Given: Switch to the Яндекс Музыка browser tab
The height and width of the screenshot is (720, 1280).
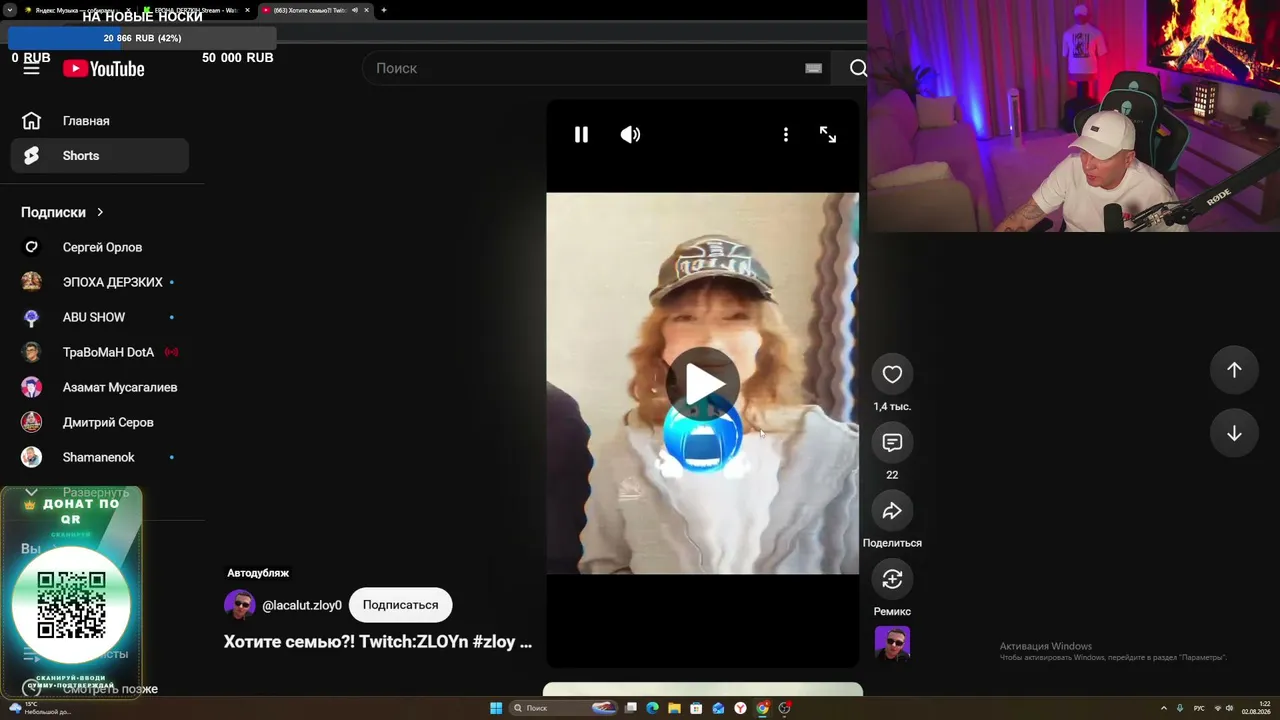Looking at the screenshot, I should click(x=75, y=10).
